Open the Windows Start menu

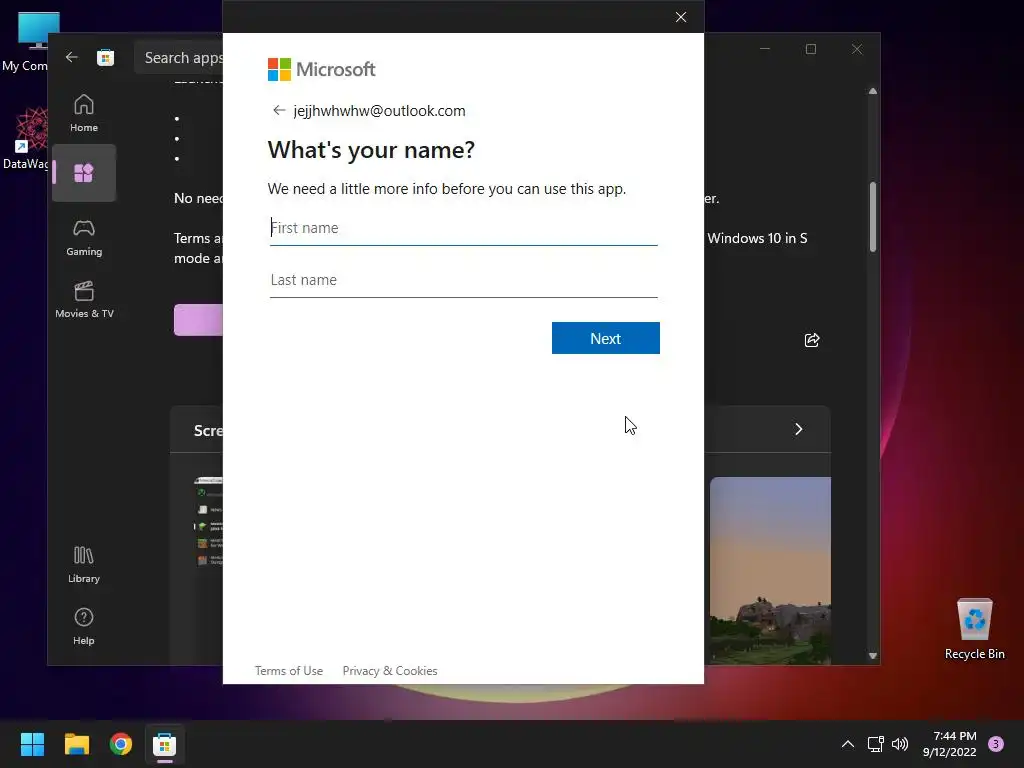pyautogui.click(x=32, y=744)
